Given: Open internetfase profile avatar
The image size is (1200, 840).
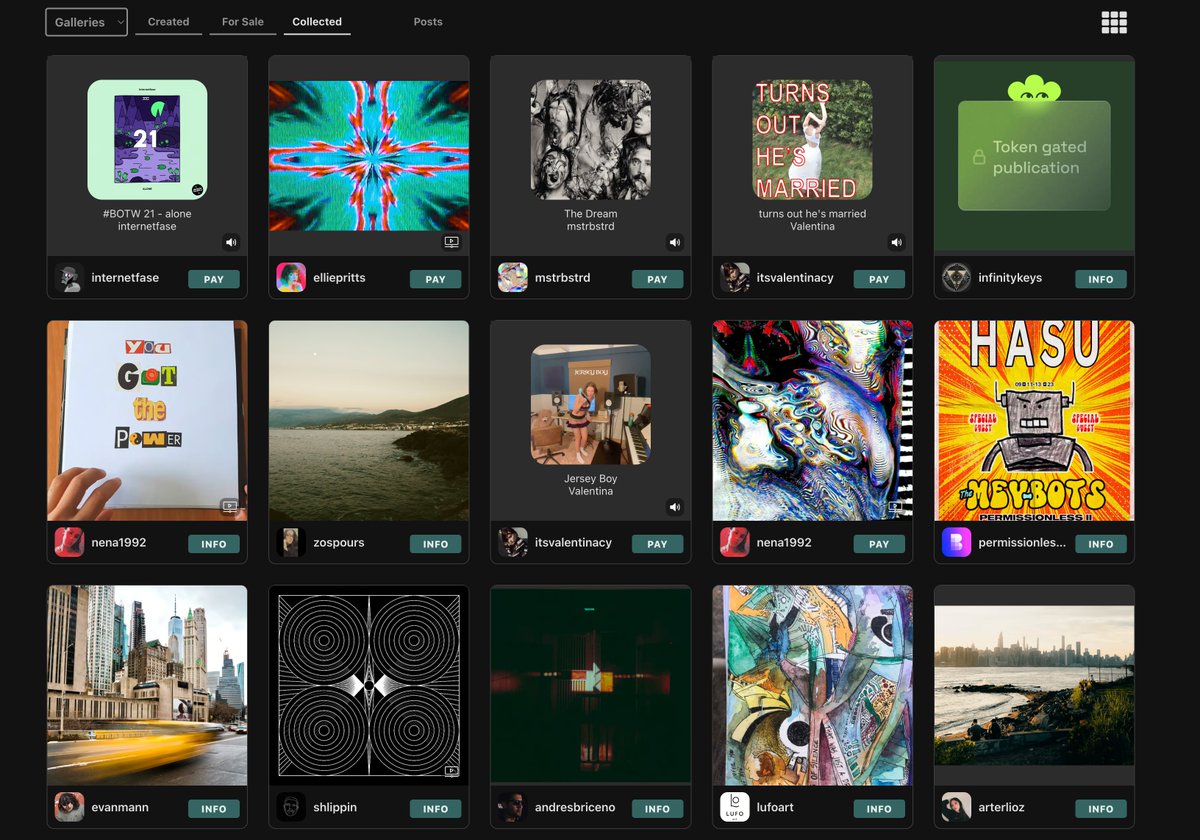Looking at the screenshot, I should (x=69, y=278).
